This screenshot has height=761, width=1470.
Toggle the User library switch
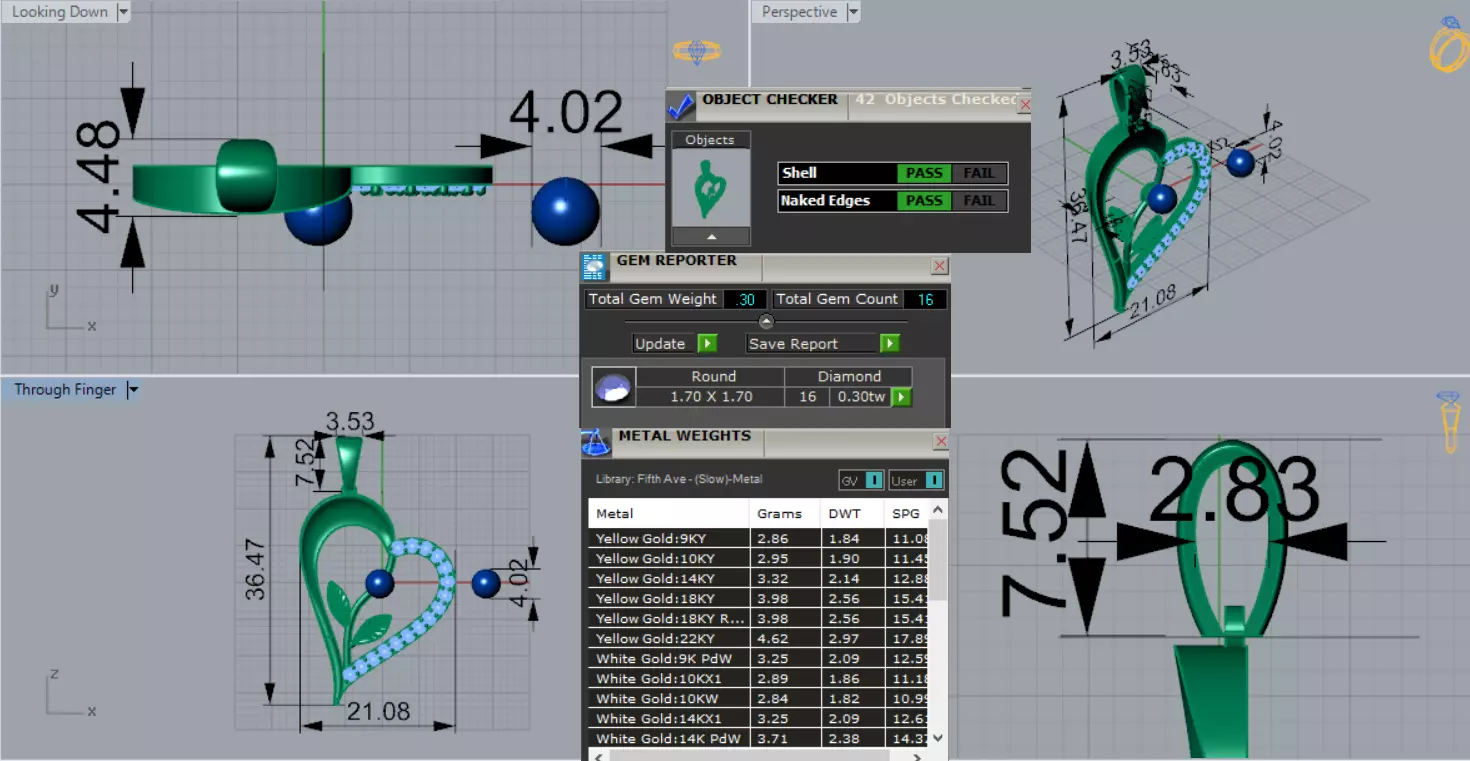click(916, 481)
